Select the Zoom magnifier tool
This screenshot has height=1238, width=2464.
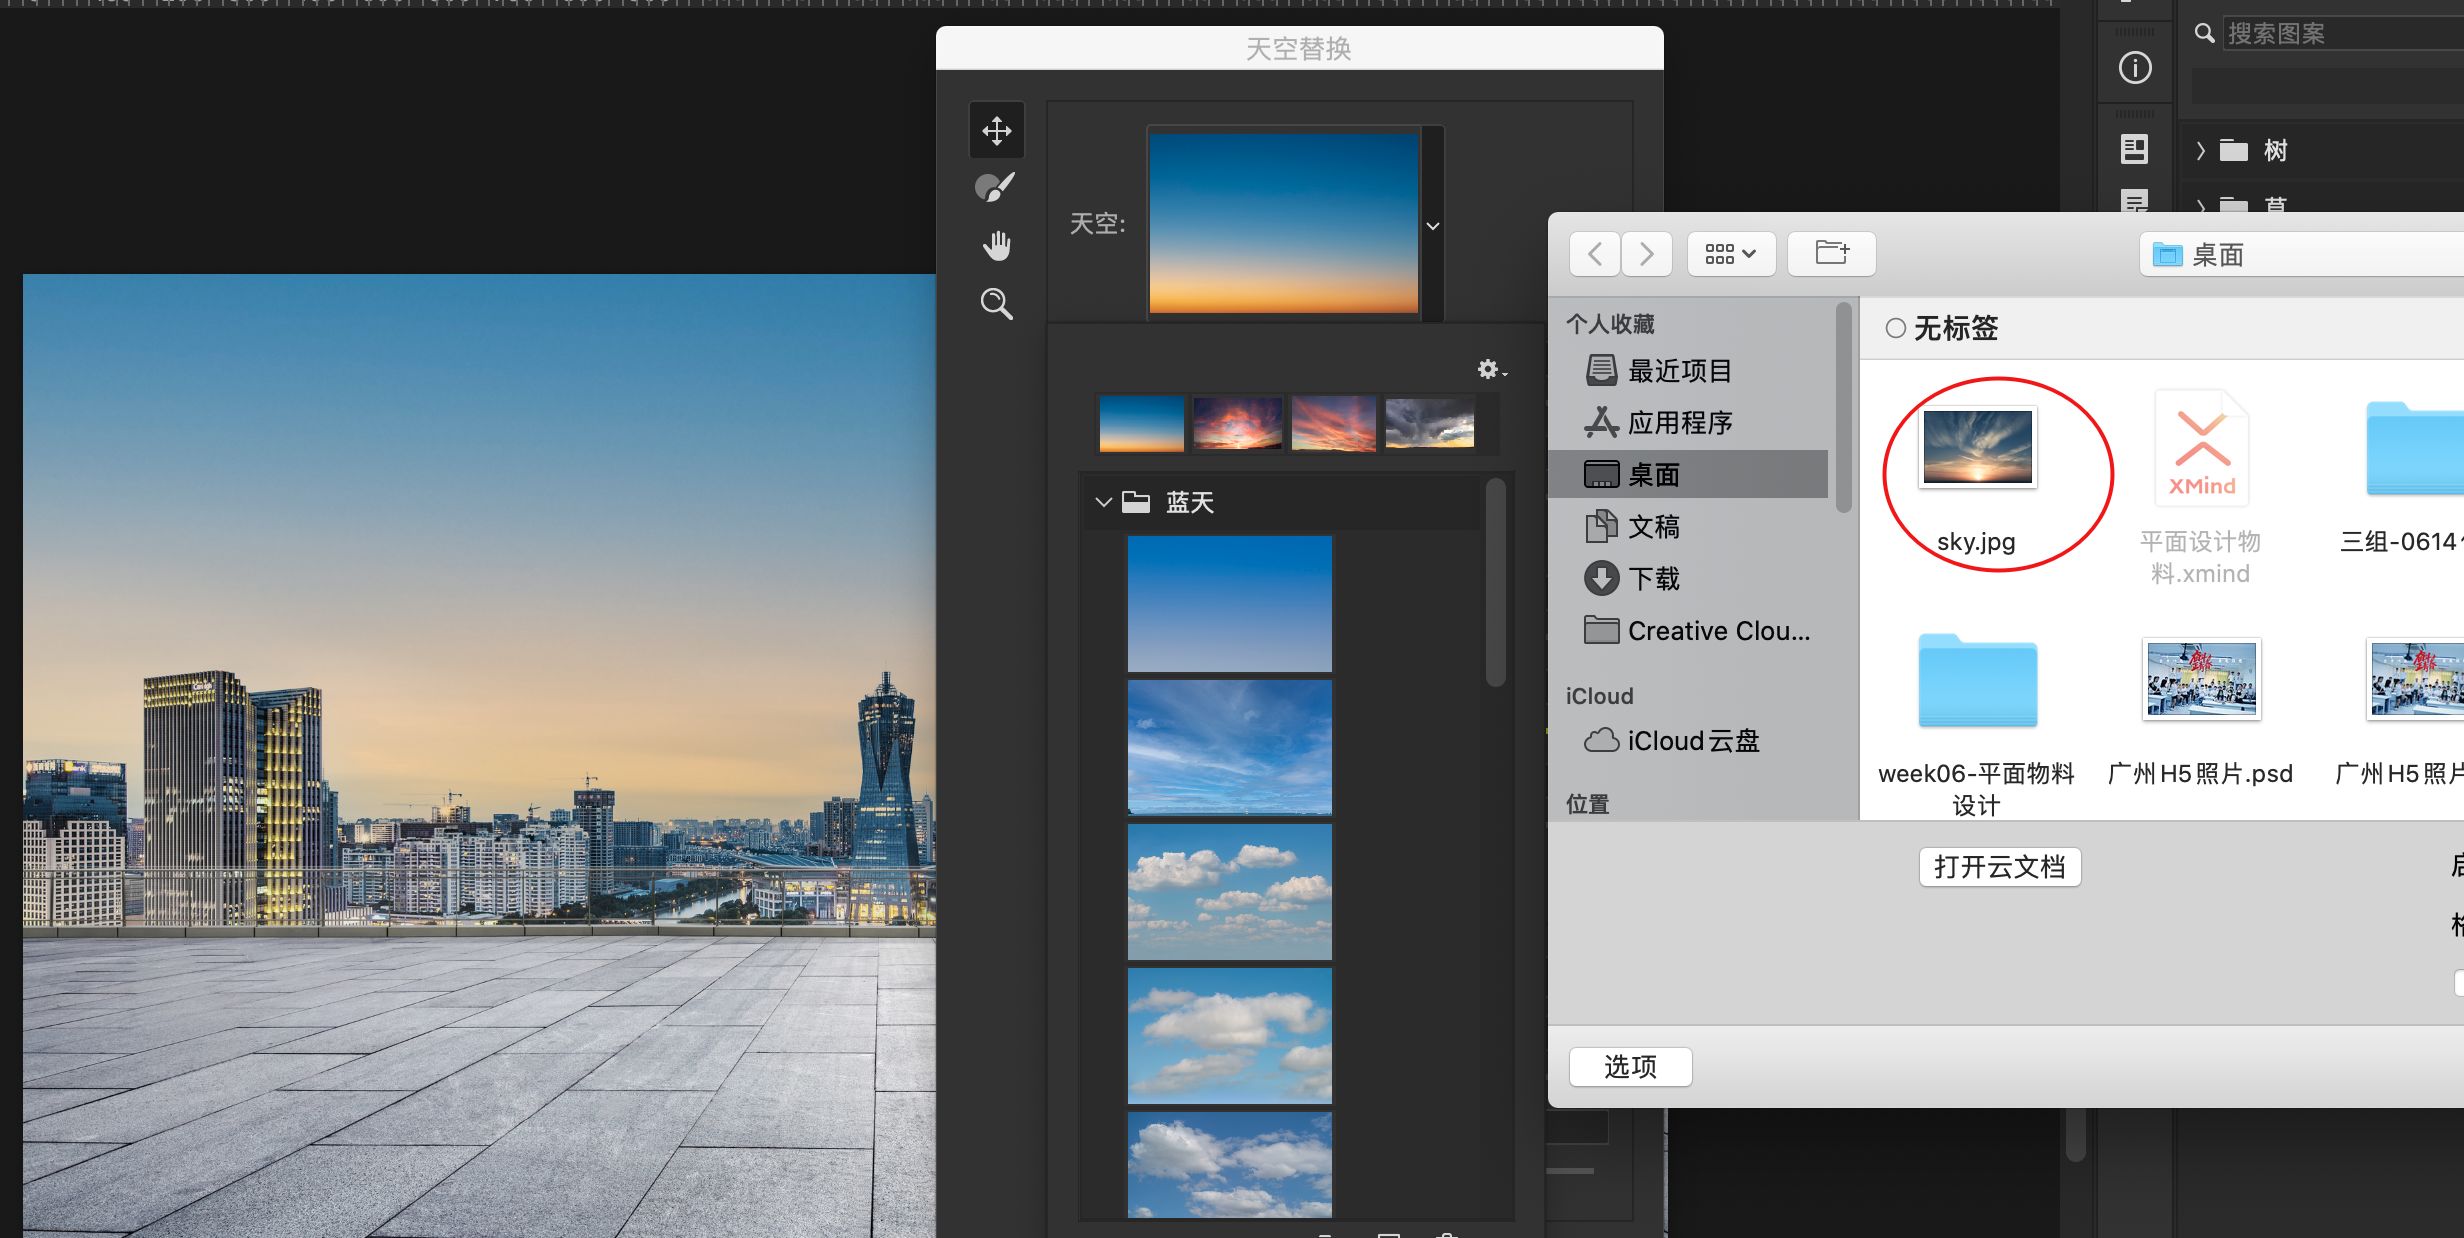pyautogui.click(x=996, y=303)
